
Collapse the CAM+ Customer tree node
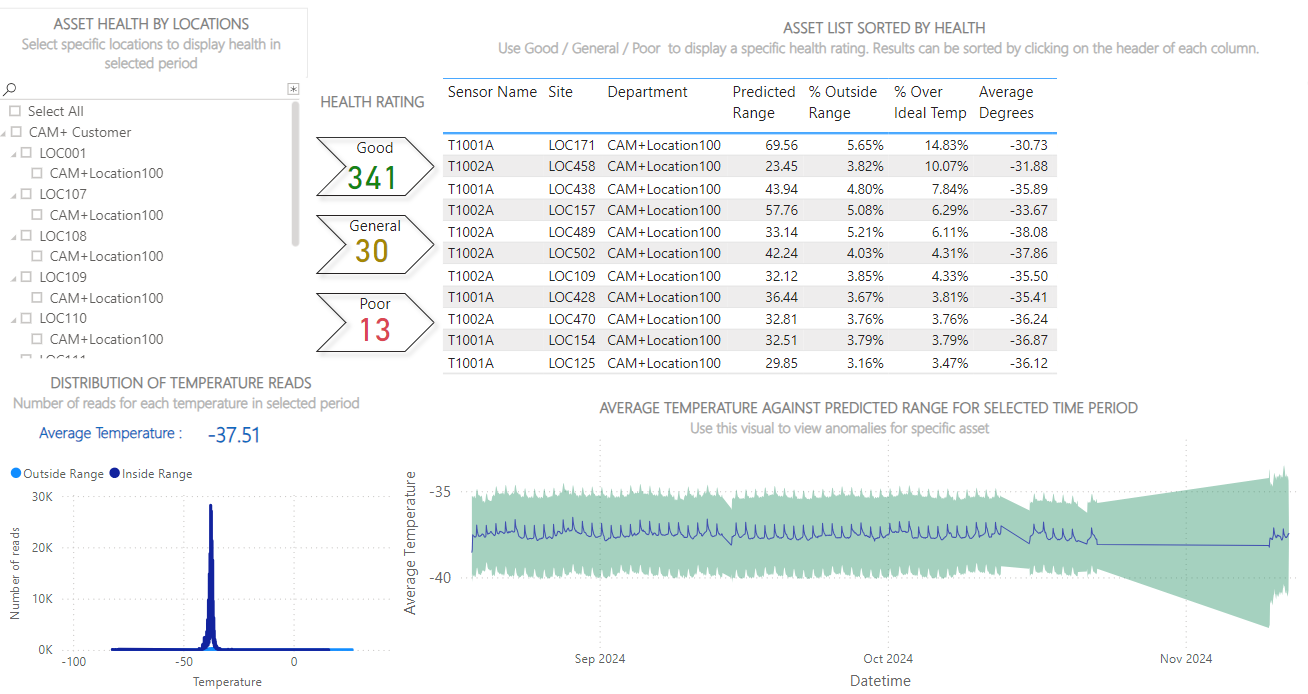point(6,132)
